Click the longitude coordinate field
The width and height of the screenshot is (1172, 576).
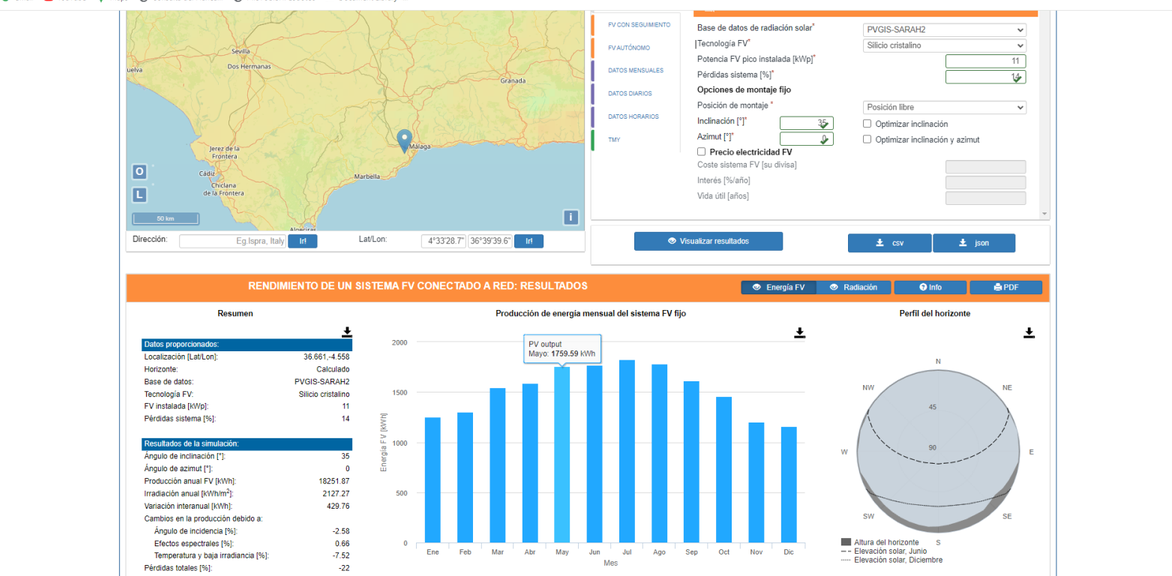coord(444,241)
